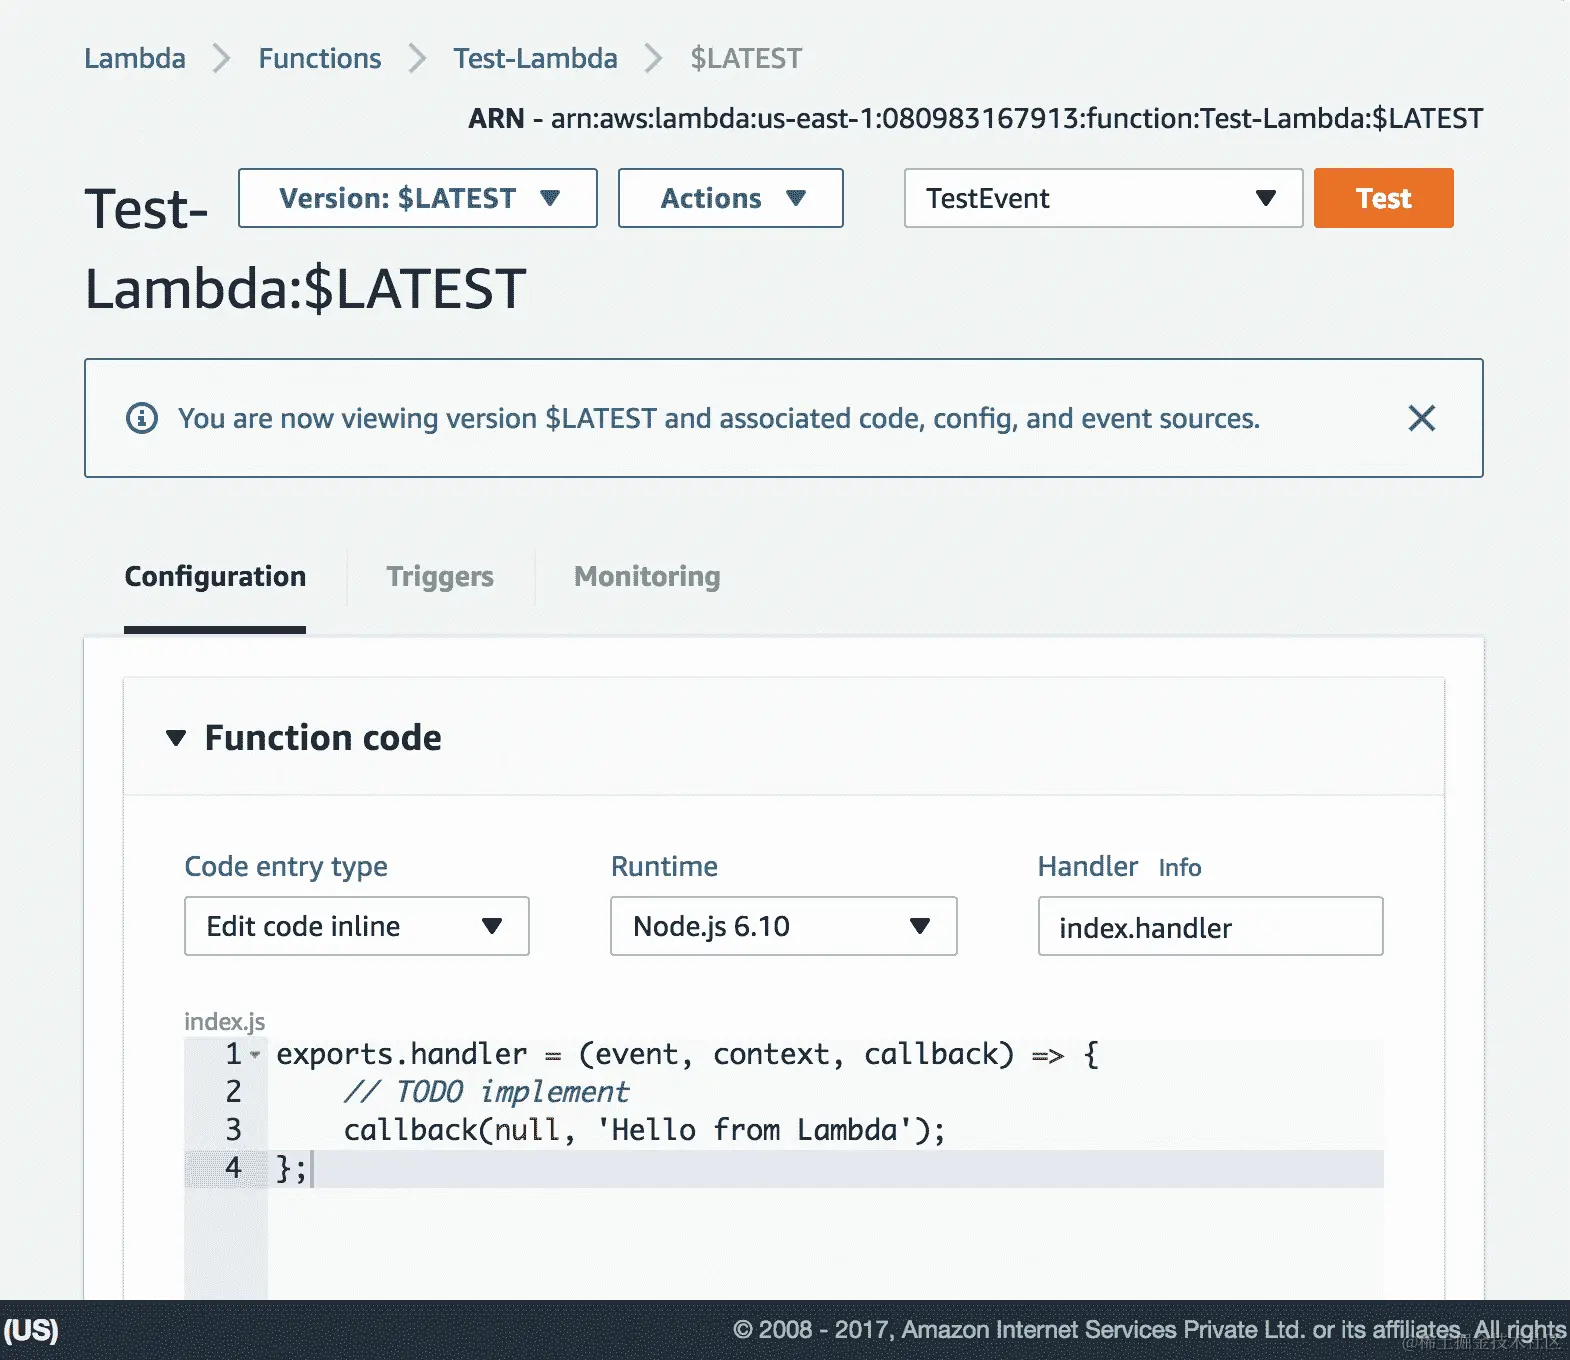Open the Version: $LATEST dropdown

(418, 198)
